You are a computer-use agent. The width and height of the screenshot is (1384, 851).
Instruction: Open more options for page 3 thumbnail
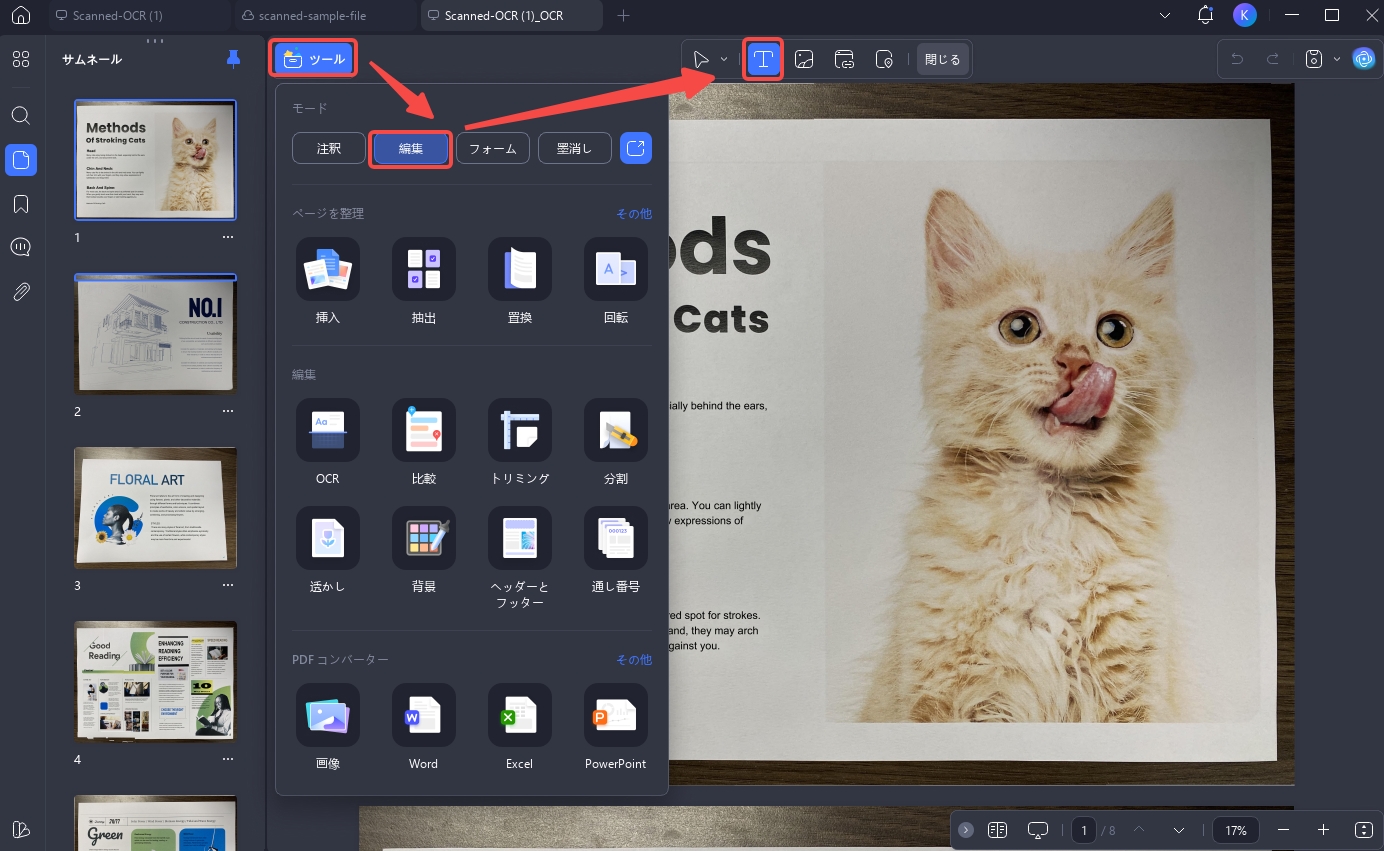pyautogui.click(x=228, y=585)
